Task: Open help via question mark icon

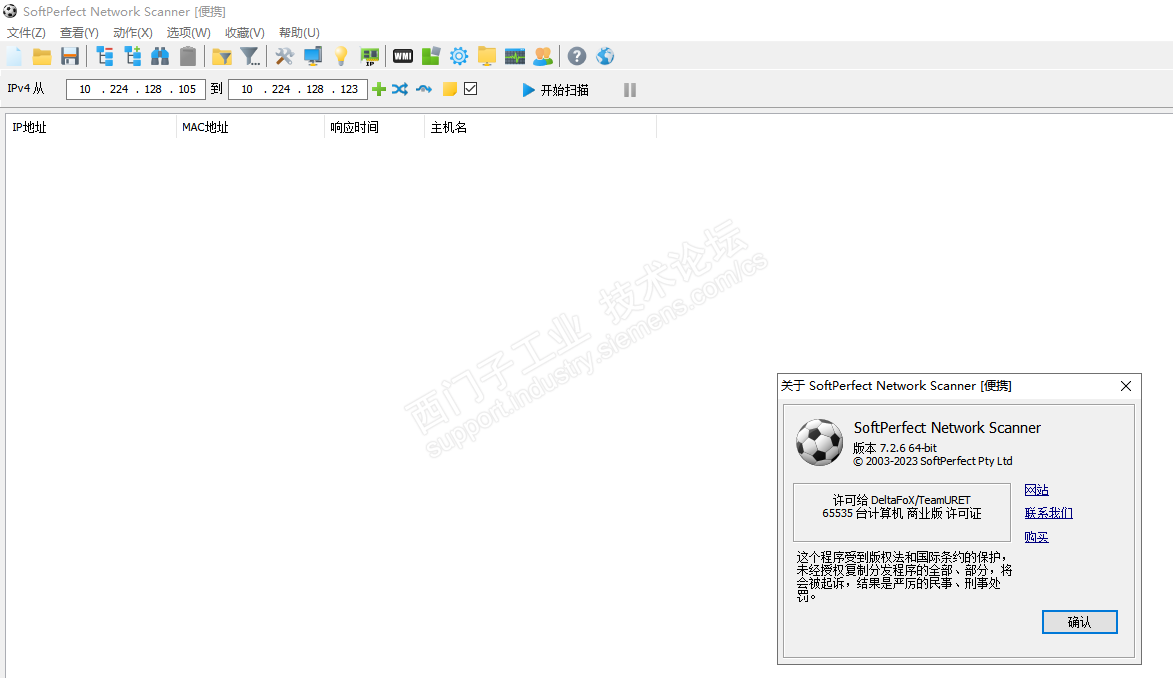Action: pos(577,56)
